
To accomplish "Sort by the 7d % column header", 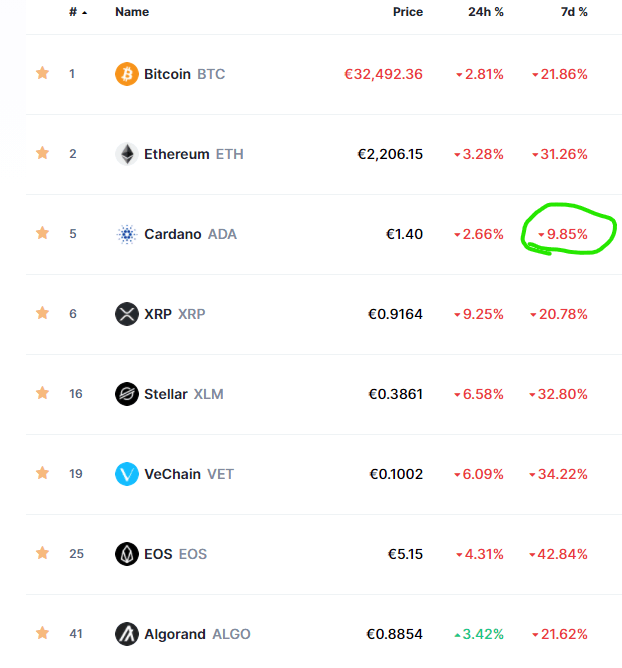I will click(x=573, y=12).
